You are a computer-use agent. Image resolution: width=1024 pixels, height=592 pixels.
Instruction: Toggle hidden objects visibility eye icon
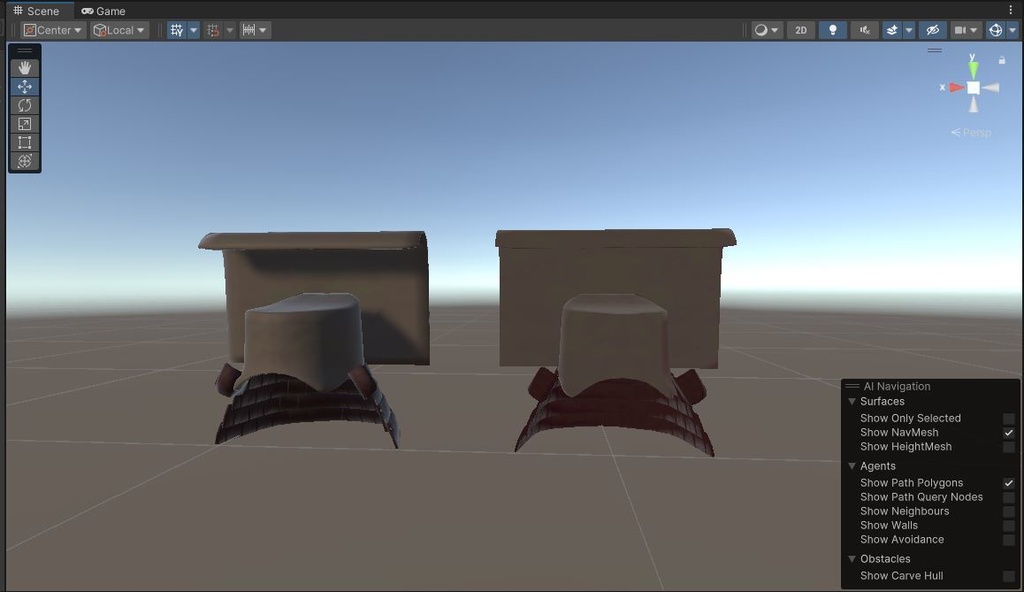(933, 30)
